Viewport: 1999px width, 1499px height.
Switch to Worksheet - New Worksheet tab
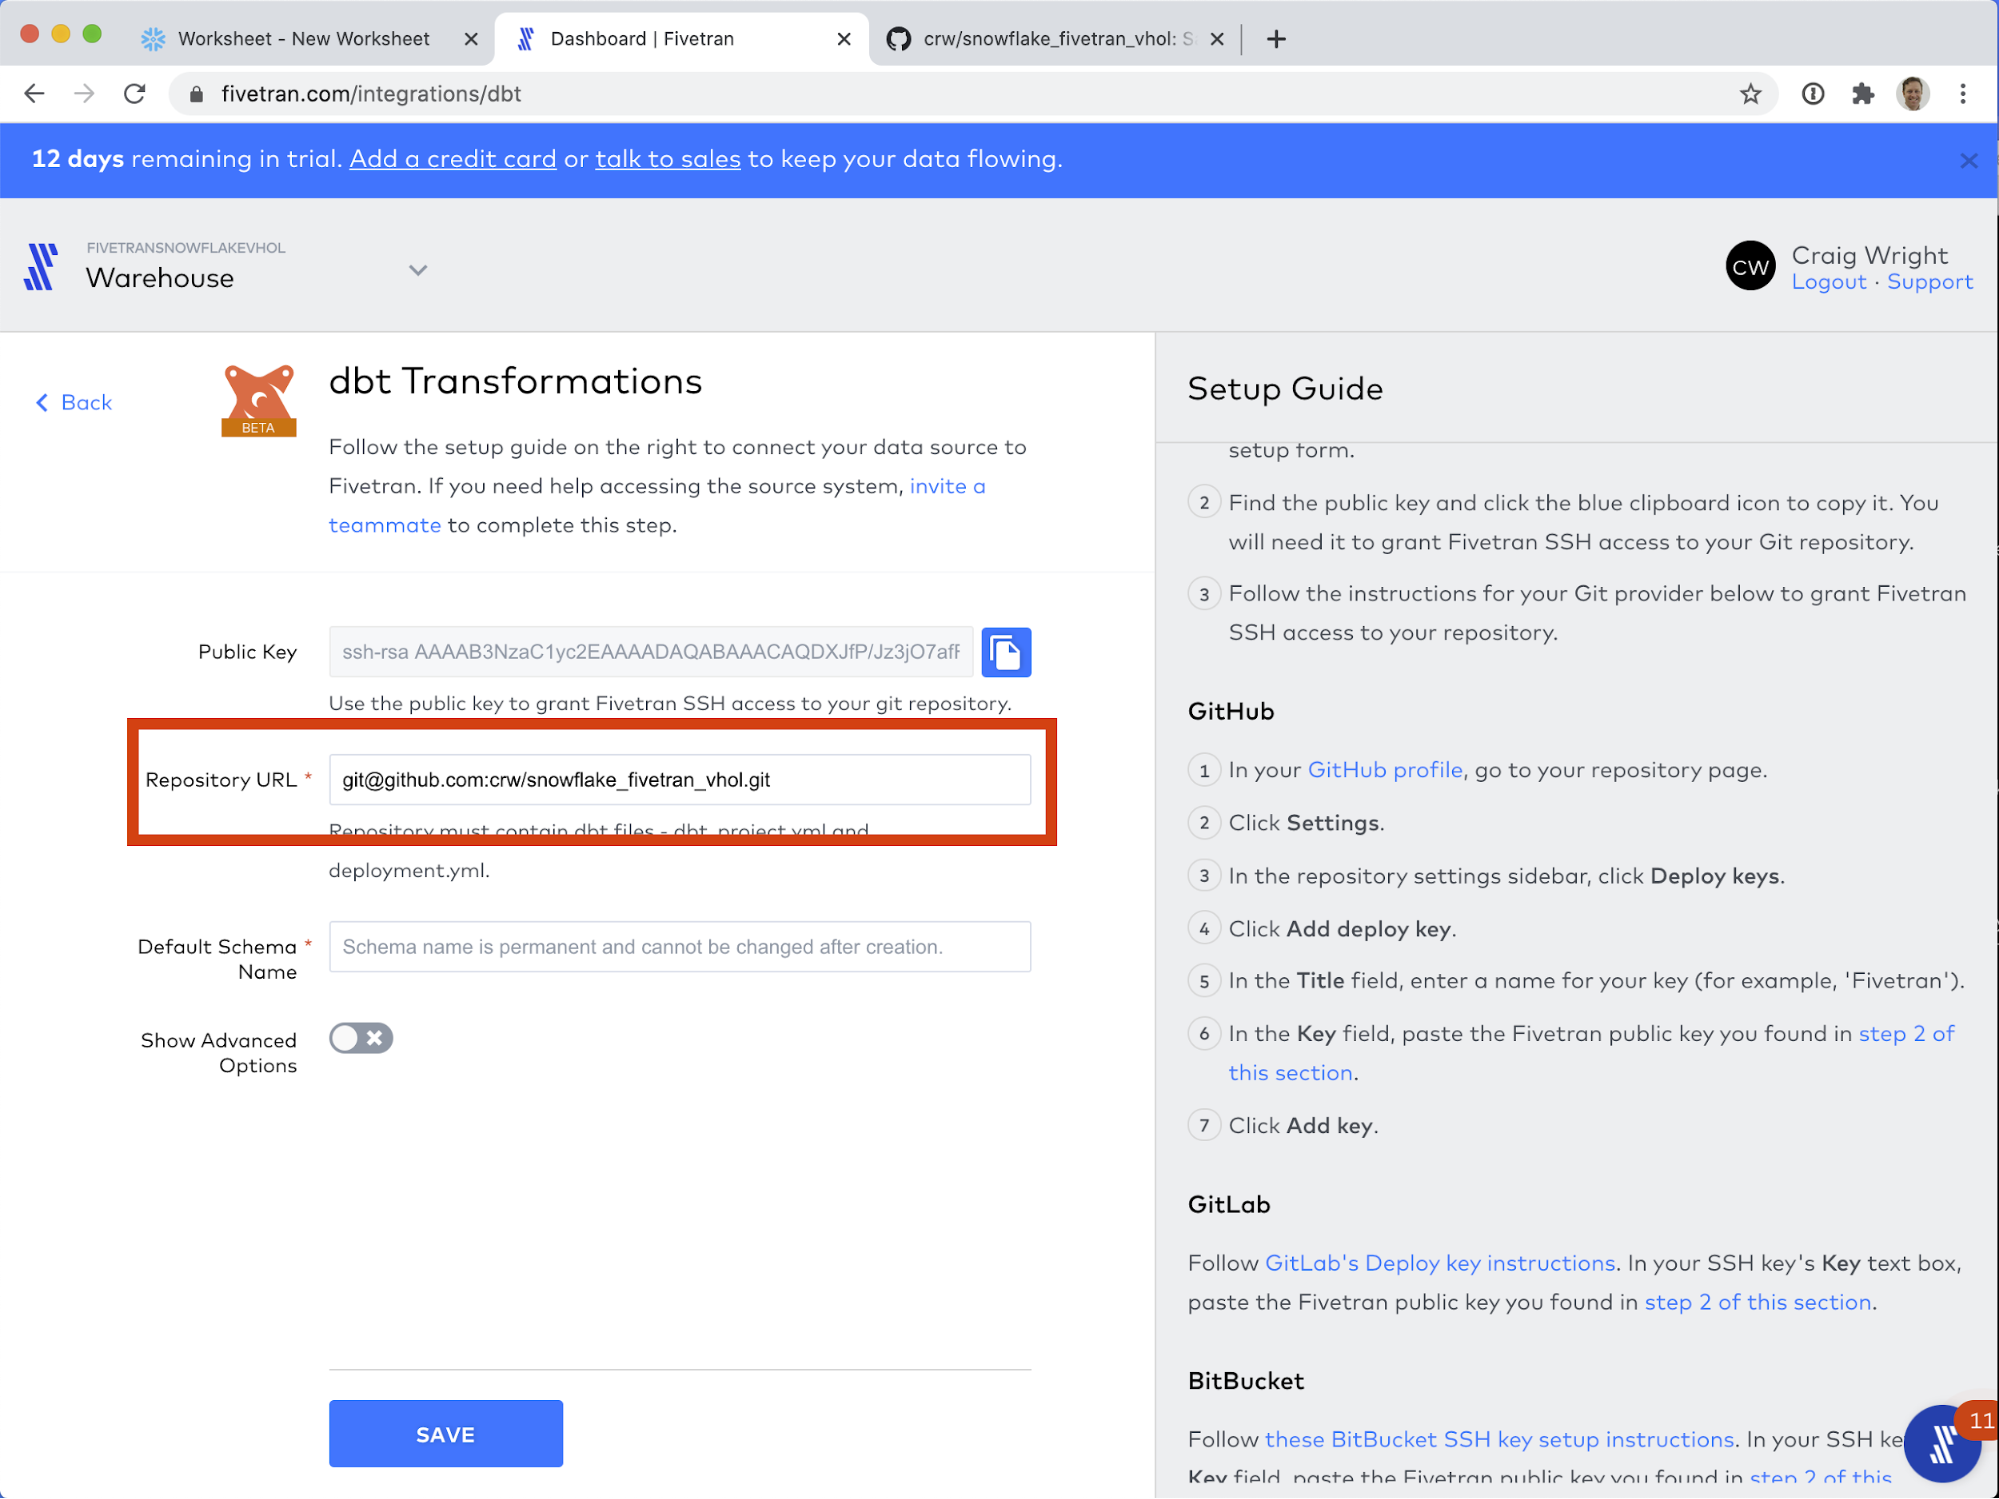[x=303, y=39]
